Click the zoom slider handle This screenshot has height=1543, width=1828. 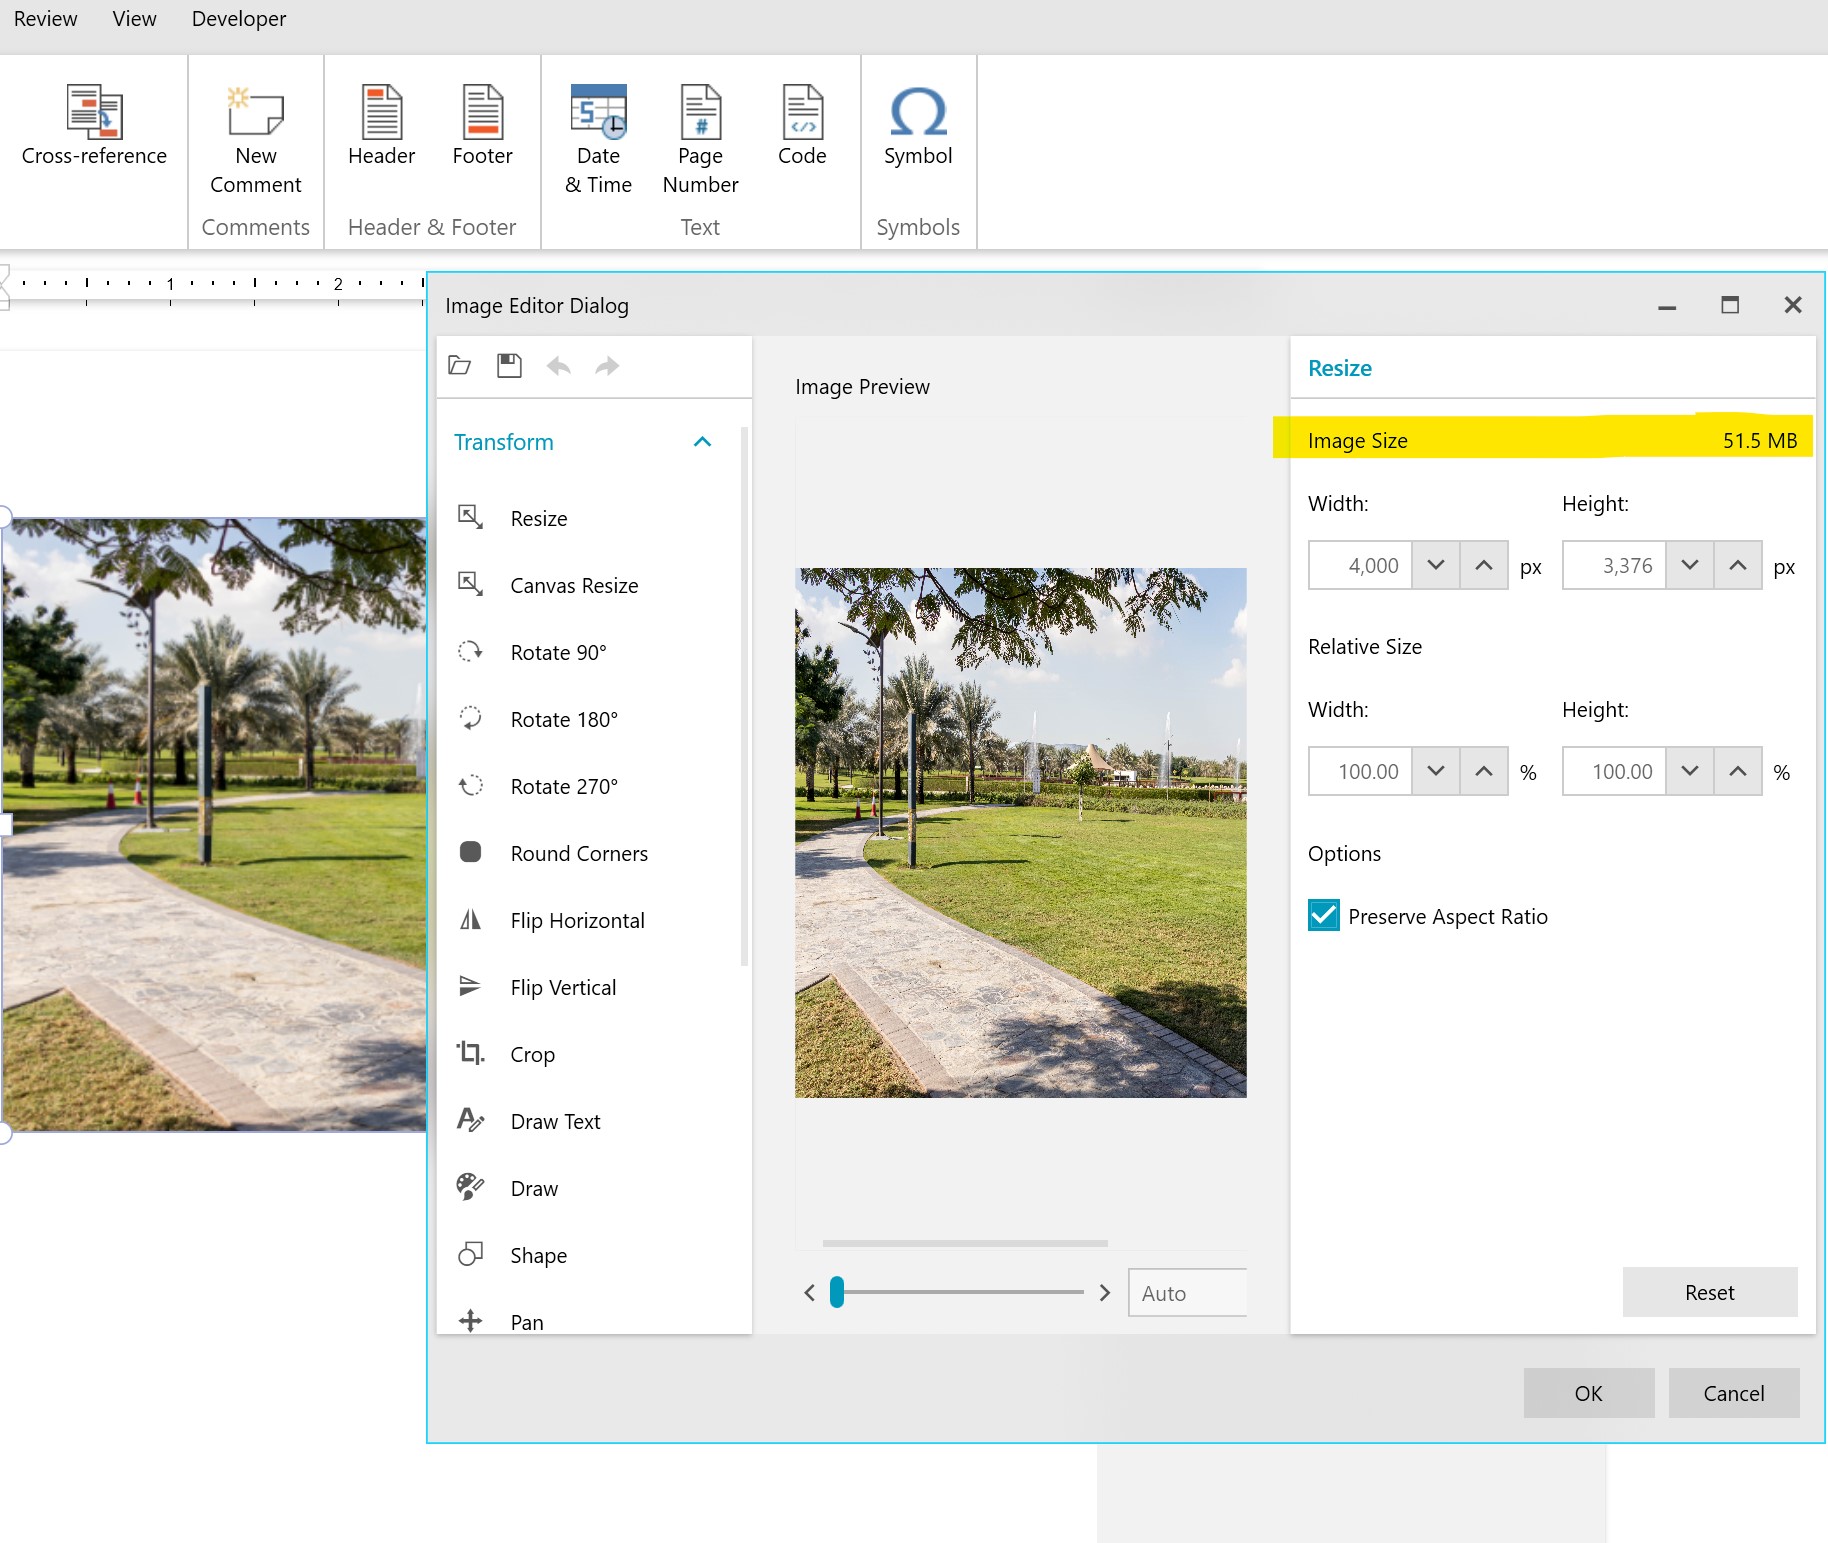(837, 1292)
